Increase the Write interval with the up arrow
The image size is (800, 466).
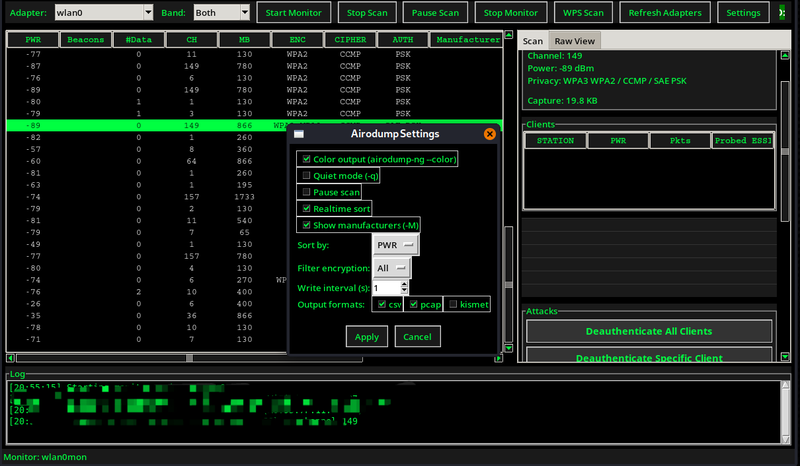click(x=404, y=284)
